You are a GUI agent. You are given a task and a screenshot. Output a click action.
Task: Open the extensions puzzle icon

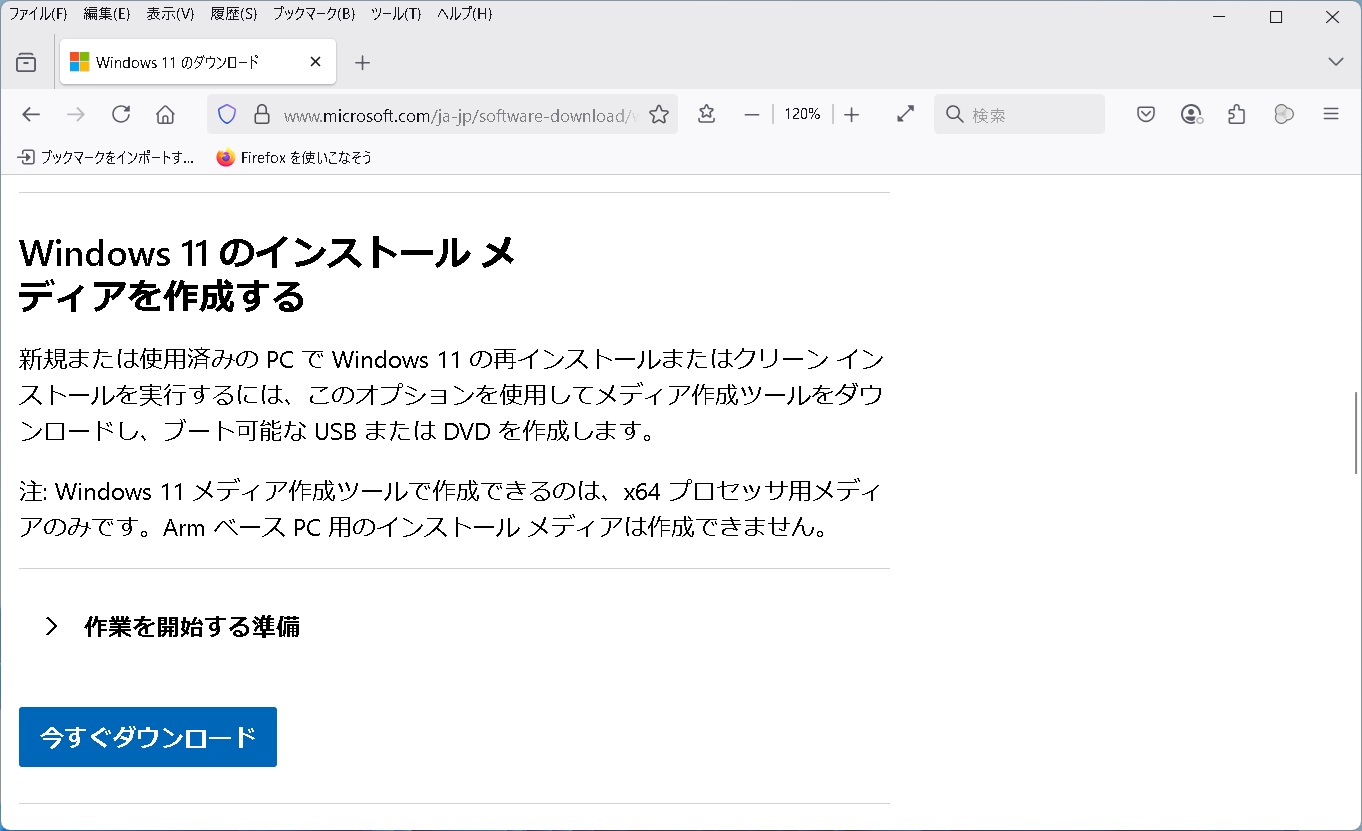(x=1237, y=114)
